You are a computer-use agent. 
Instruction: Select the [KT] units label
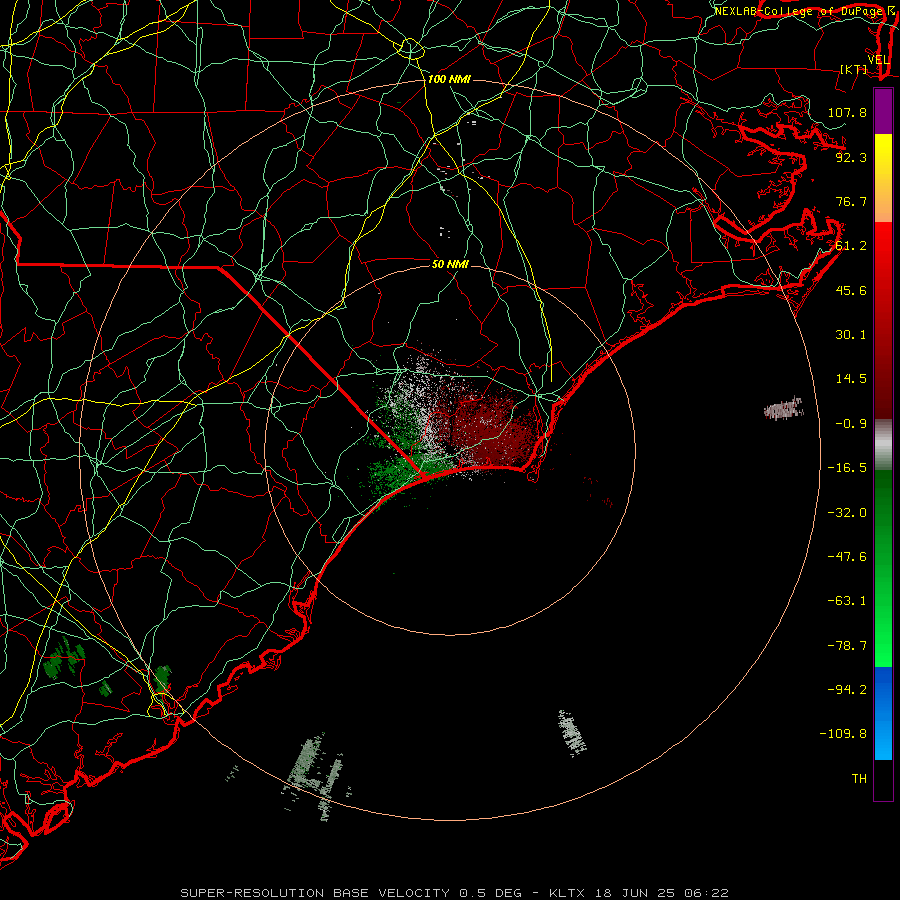(x=854, y=69)
